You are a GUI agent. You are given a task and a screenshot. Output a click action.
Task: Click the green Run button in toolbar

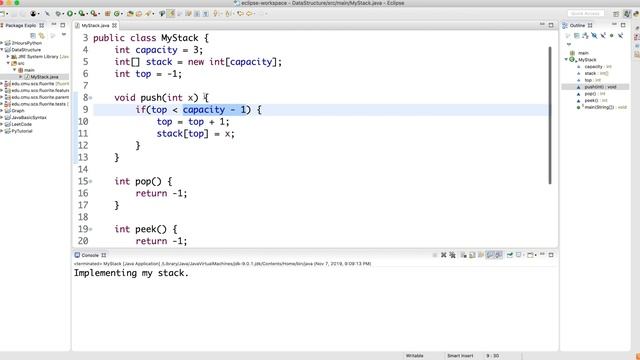(70, 13)
